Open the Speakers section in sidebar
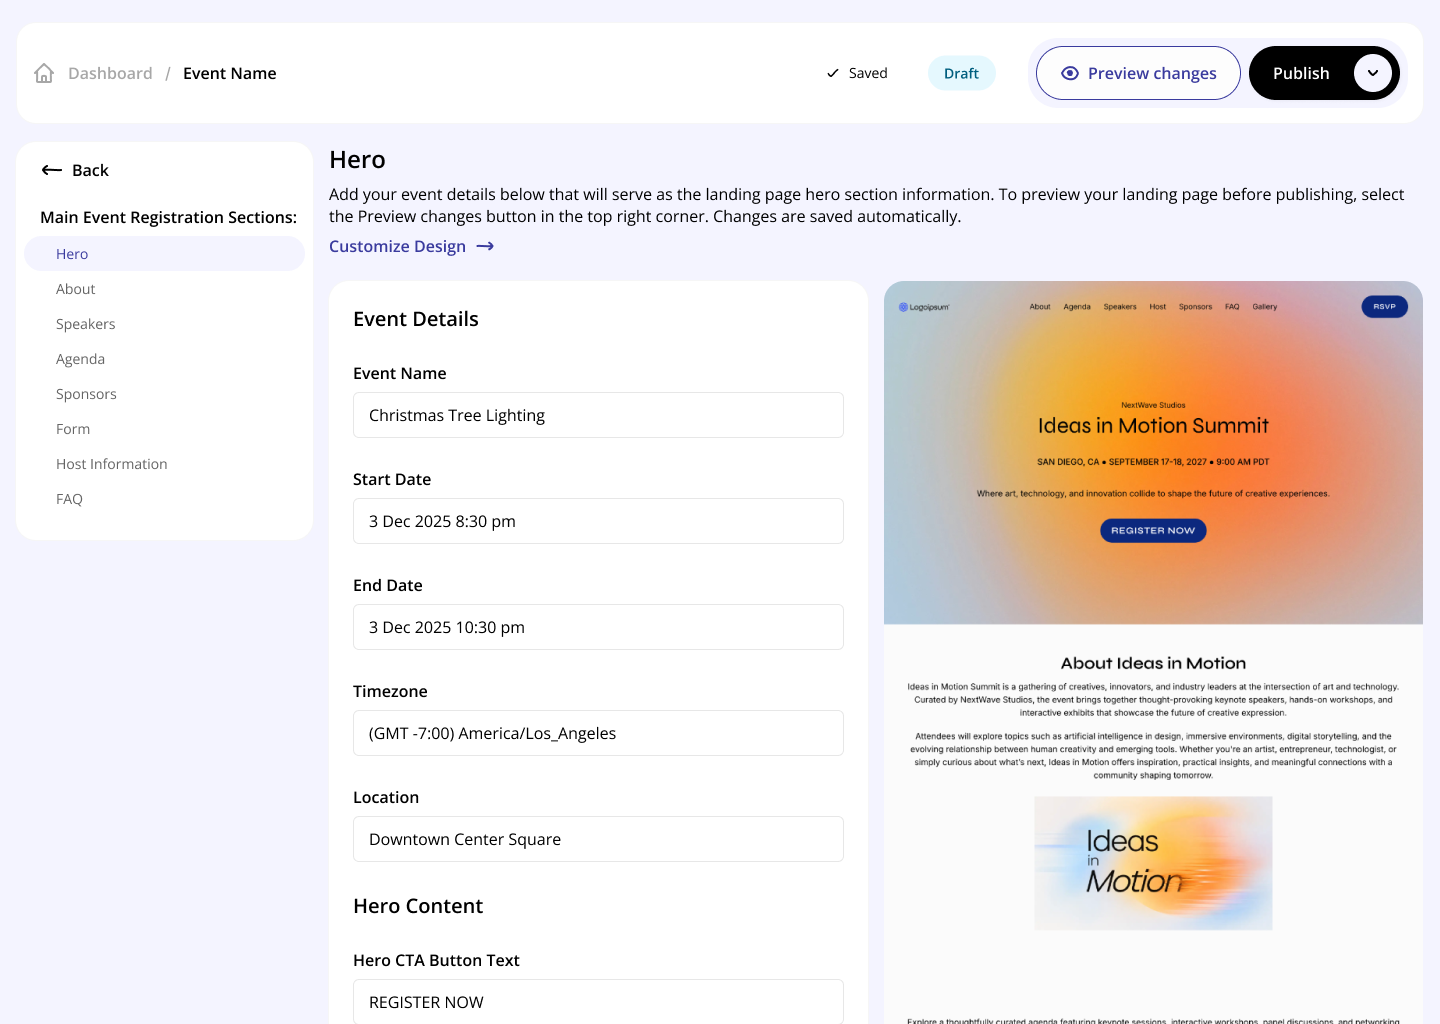Image resolution: width=1440 pixels, height=1024 pixels. pyautogui.click(x=85, y=324)
